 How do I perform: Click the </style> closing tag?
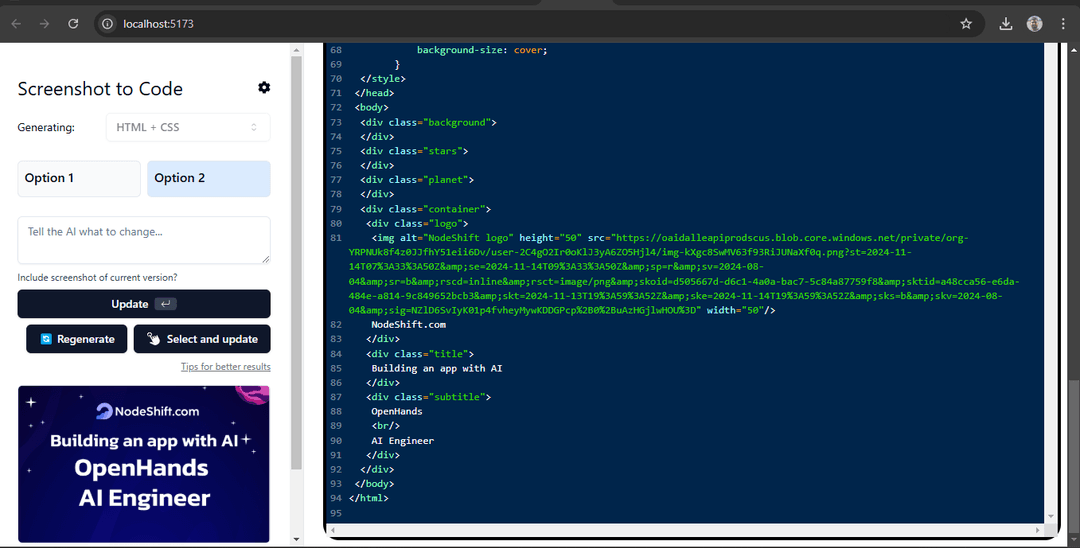(383, 78)
